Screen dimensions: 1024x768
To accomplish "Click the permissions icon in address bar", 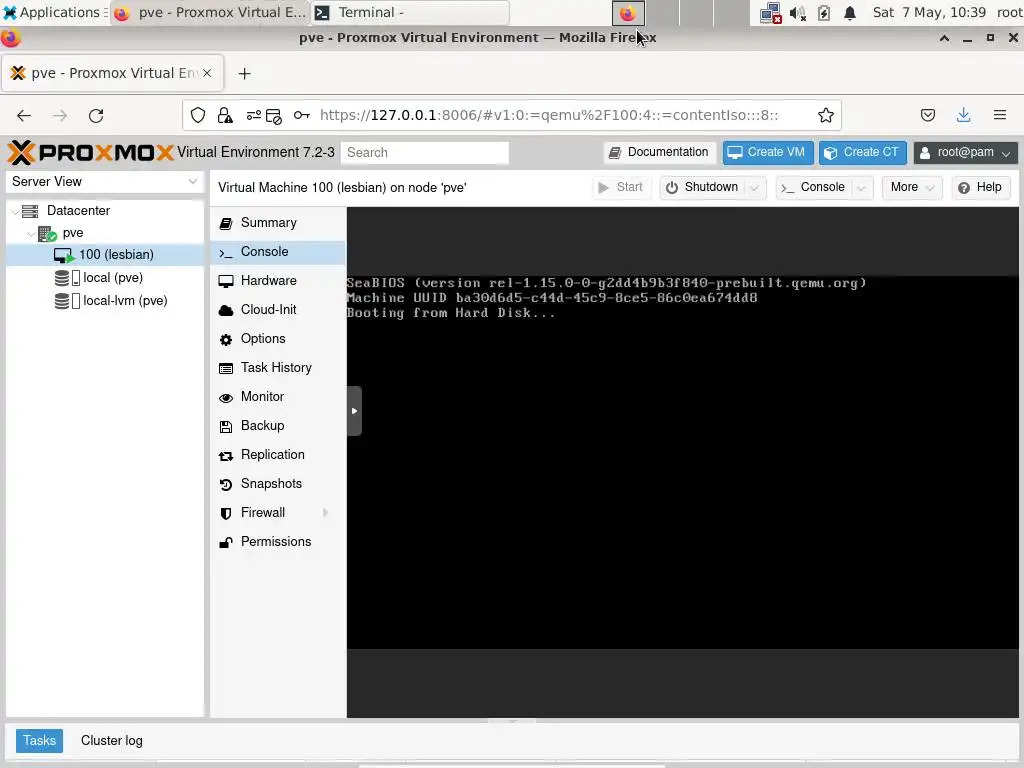I will 254,116.
